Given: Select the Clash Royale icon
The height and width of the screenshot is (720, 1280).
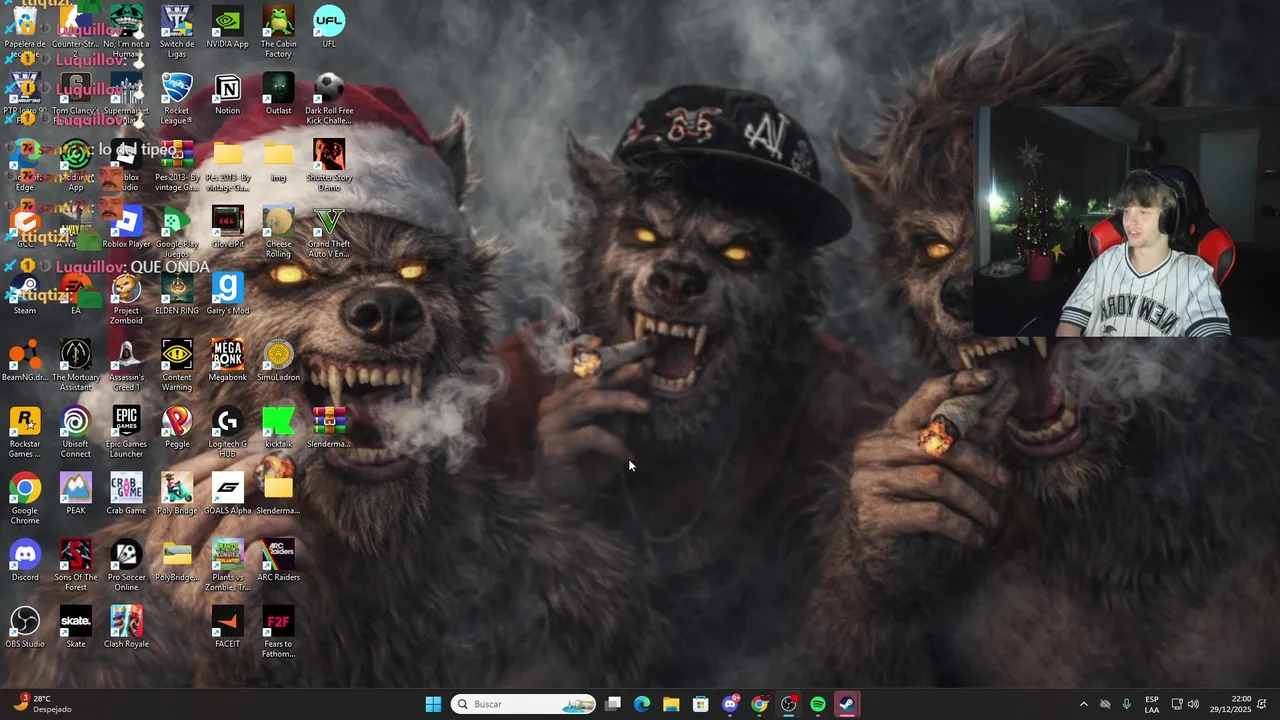Looking at the screenshot, I should tap(126, 628).
